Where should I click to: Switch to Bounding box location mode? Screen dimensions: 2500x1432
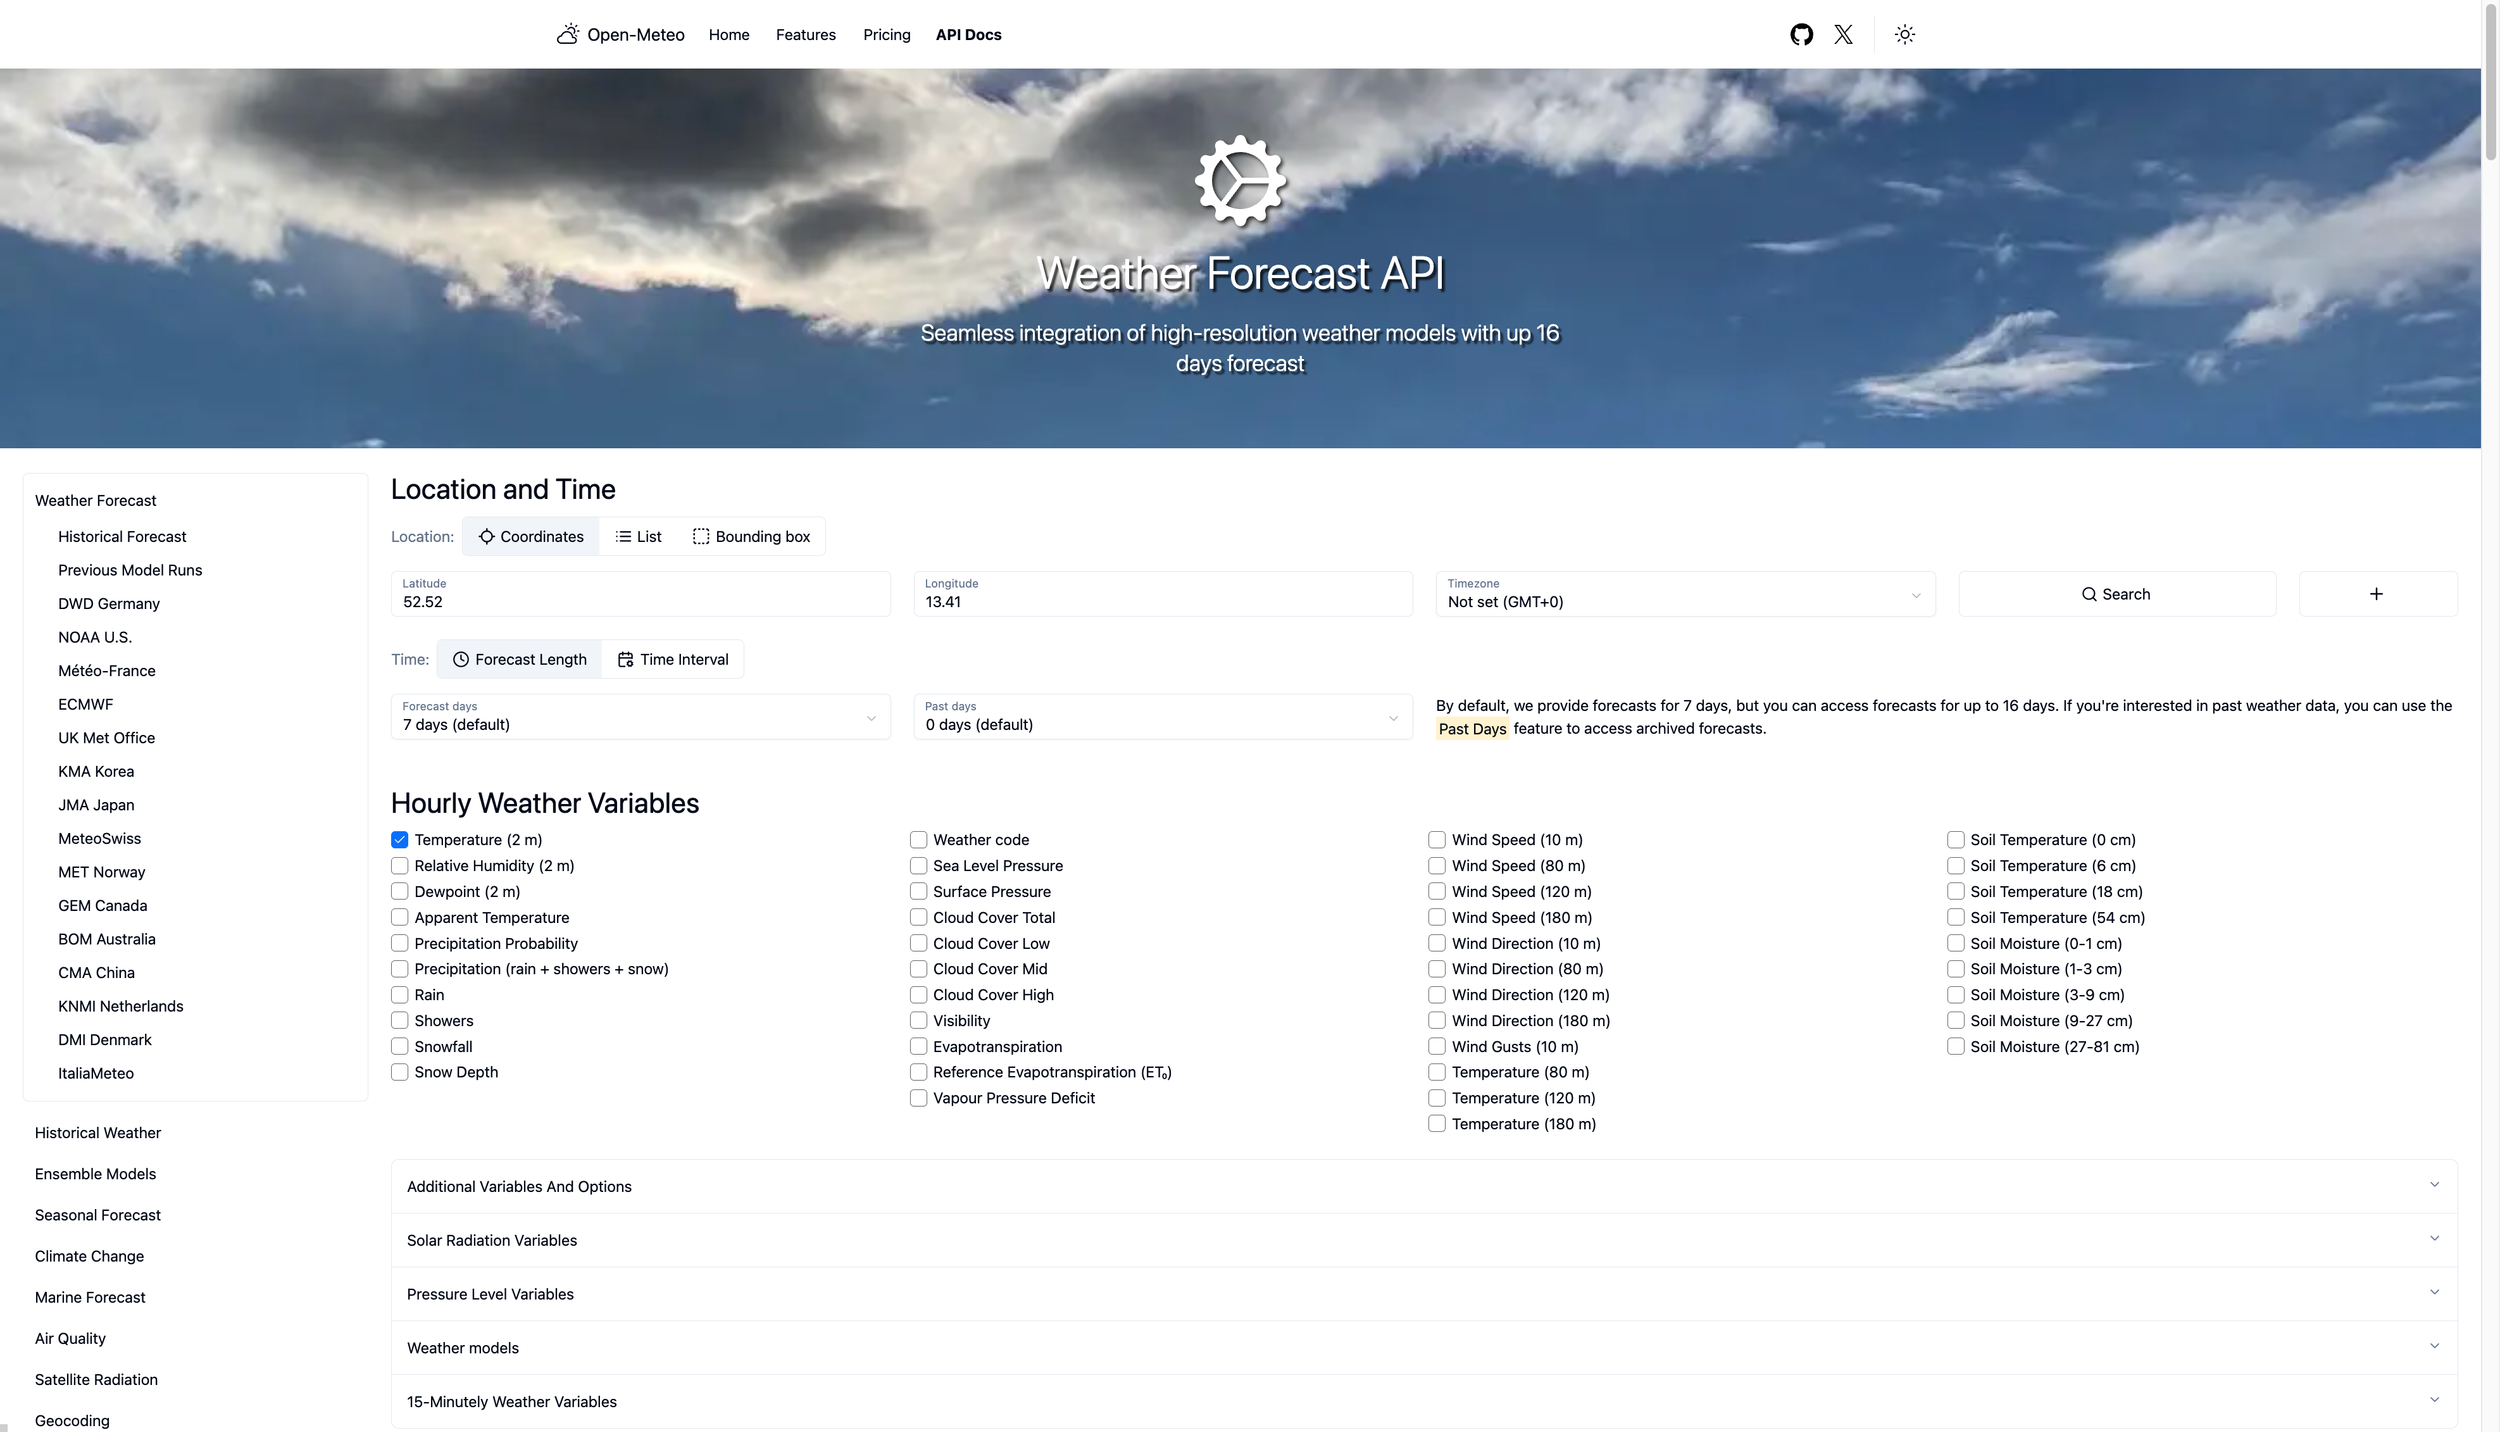pyautogui.click(x=752, y=536)
